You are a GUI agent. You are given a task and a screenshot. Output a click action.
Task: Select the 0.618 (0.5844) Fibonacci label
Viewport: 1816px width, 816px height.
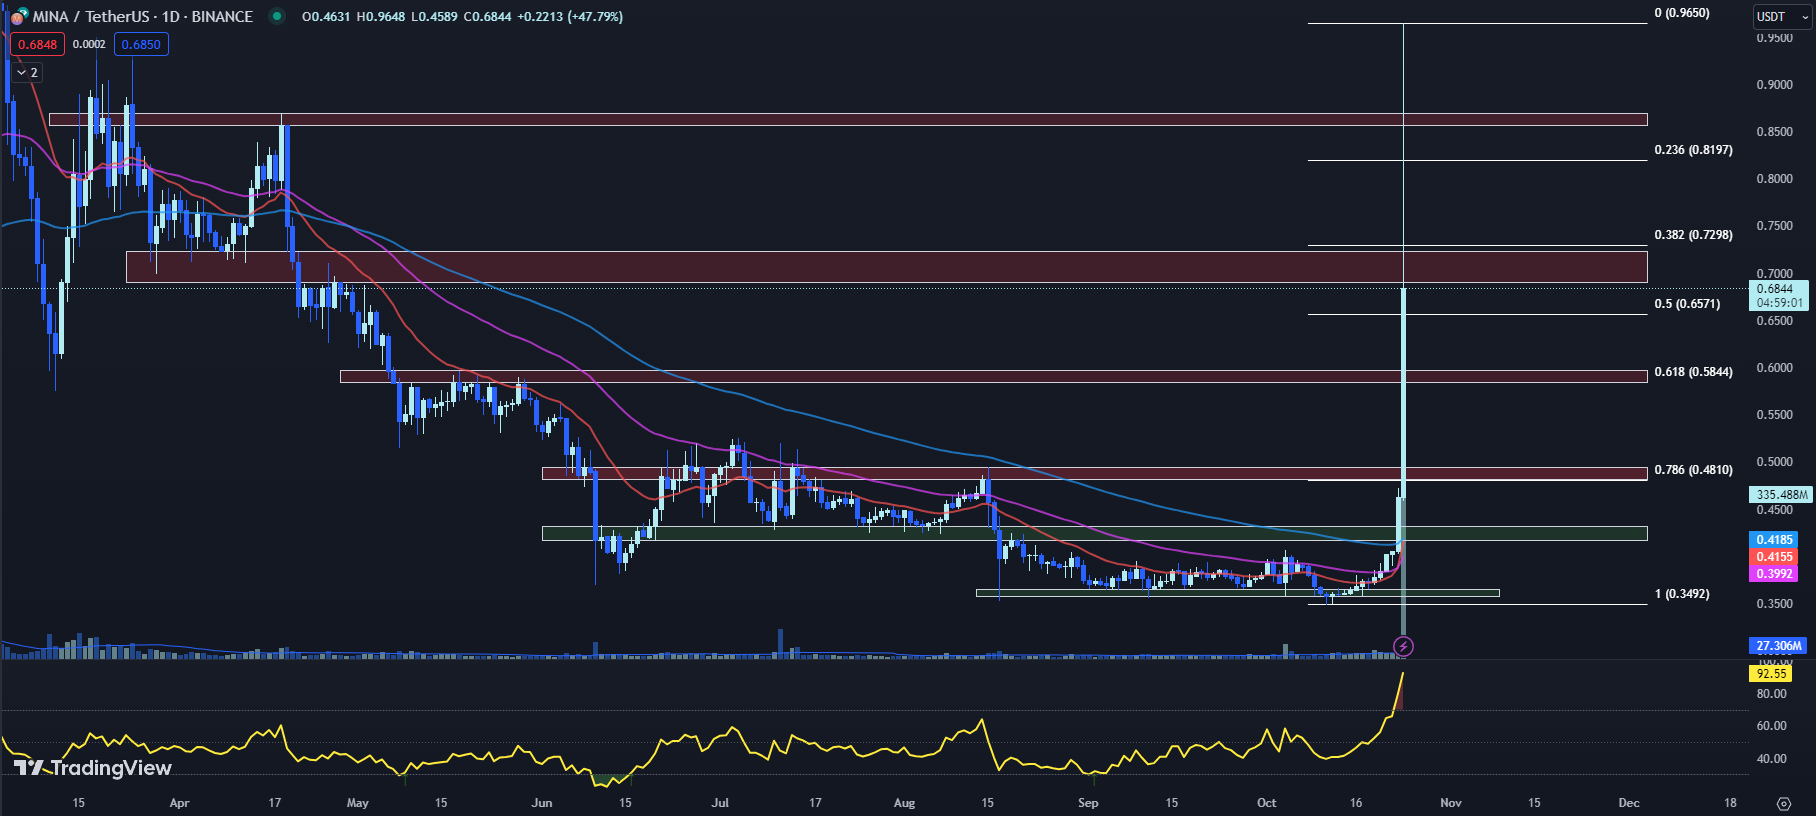coord(1693,372)
